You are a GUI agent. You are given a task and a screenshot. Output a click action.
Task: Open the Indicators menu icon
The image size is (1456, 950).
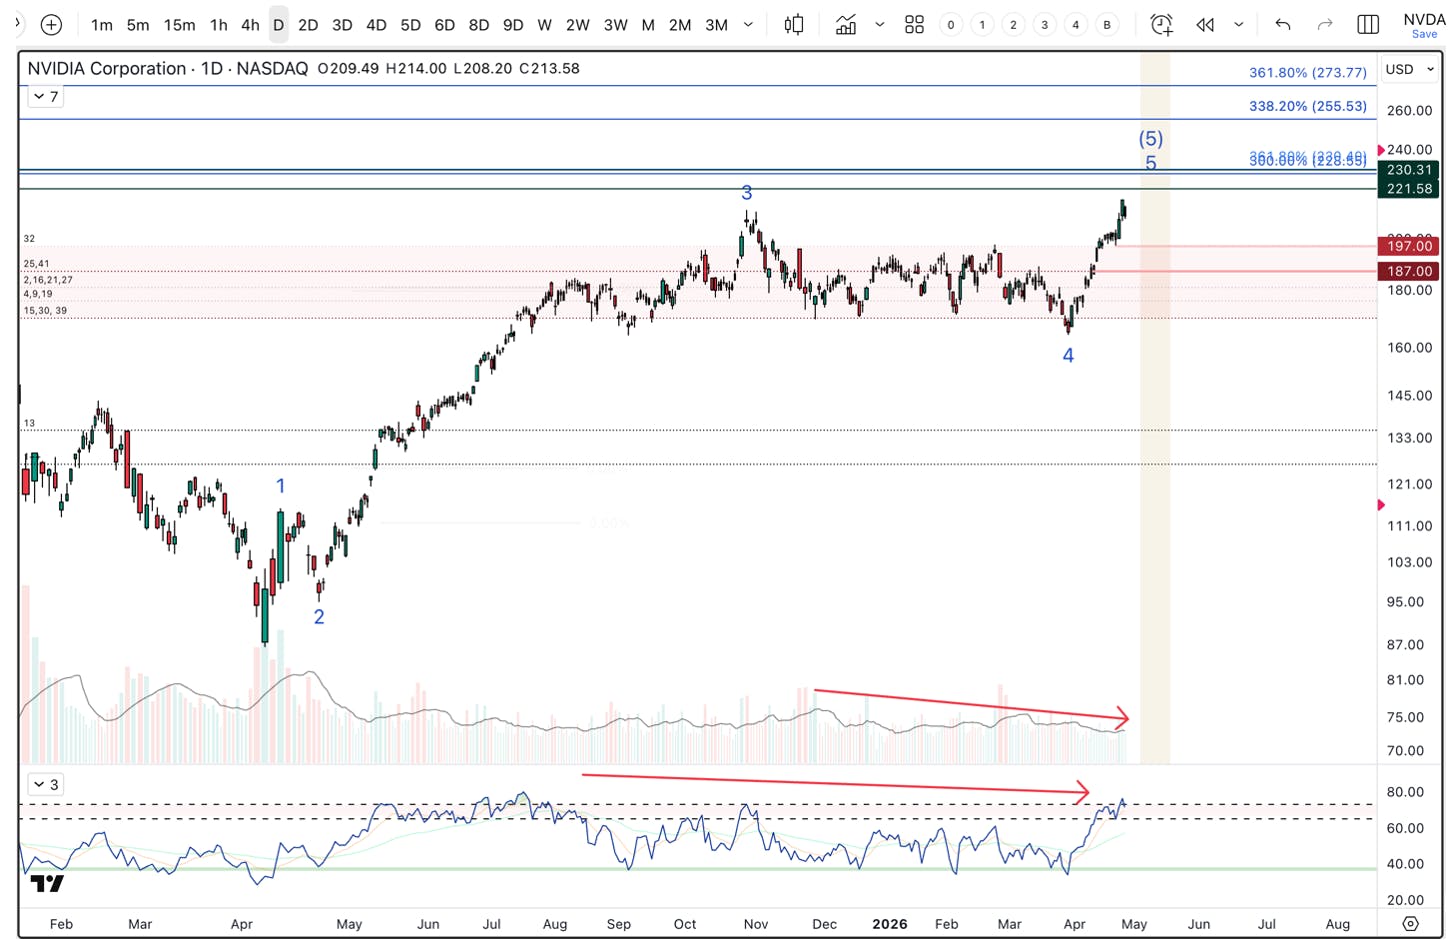846,25
